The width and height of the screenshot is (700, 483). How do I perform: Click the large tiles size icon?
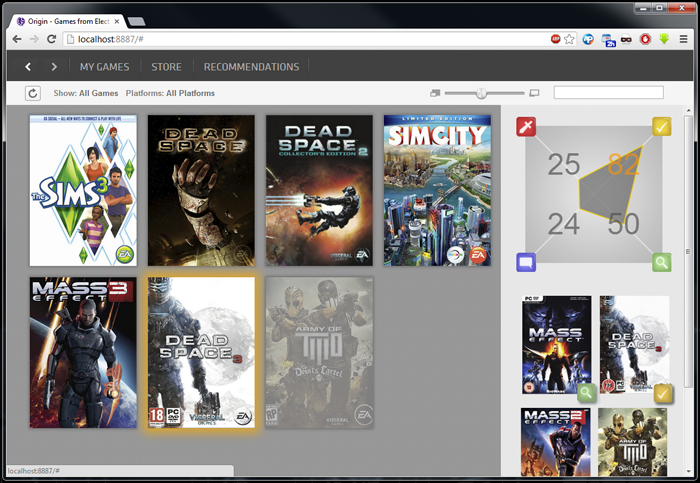click(534, 93)
